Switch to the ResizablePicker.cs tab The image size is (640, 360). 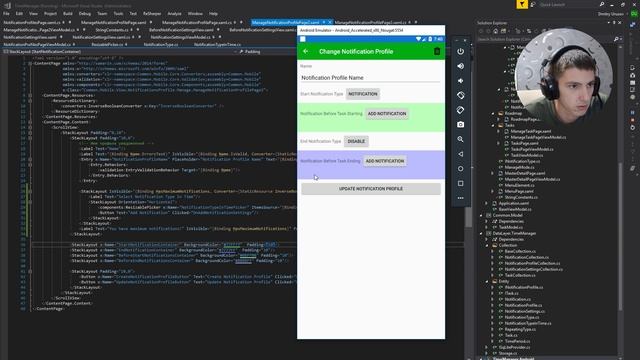[x=107, y=44]
